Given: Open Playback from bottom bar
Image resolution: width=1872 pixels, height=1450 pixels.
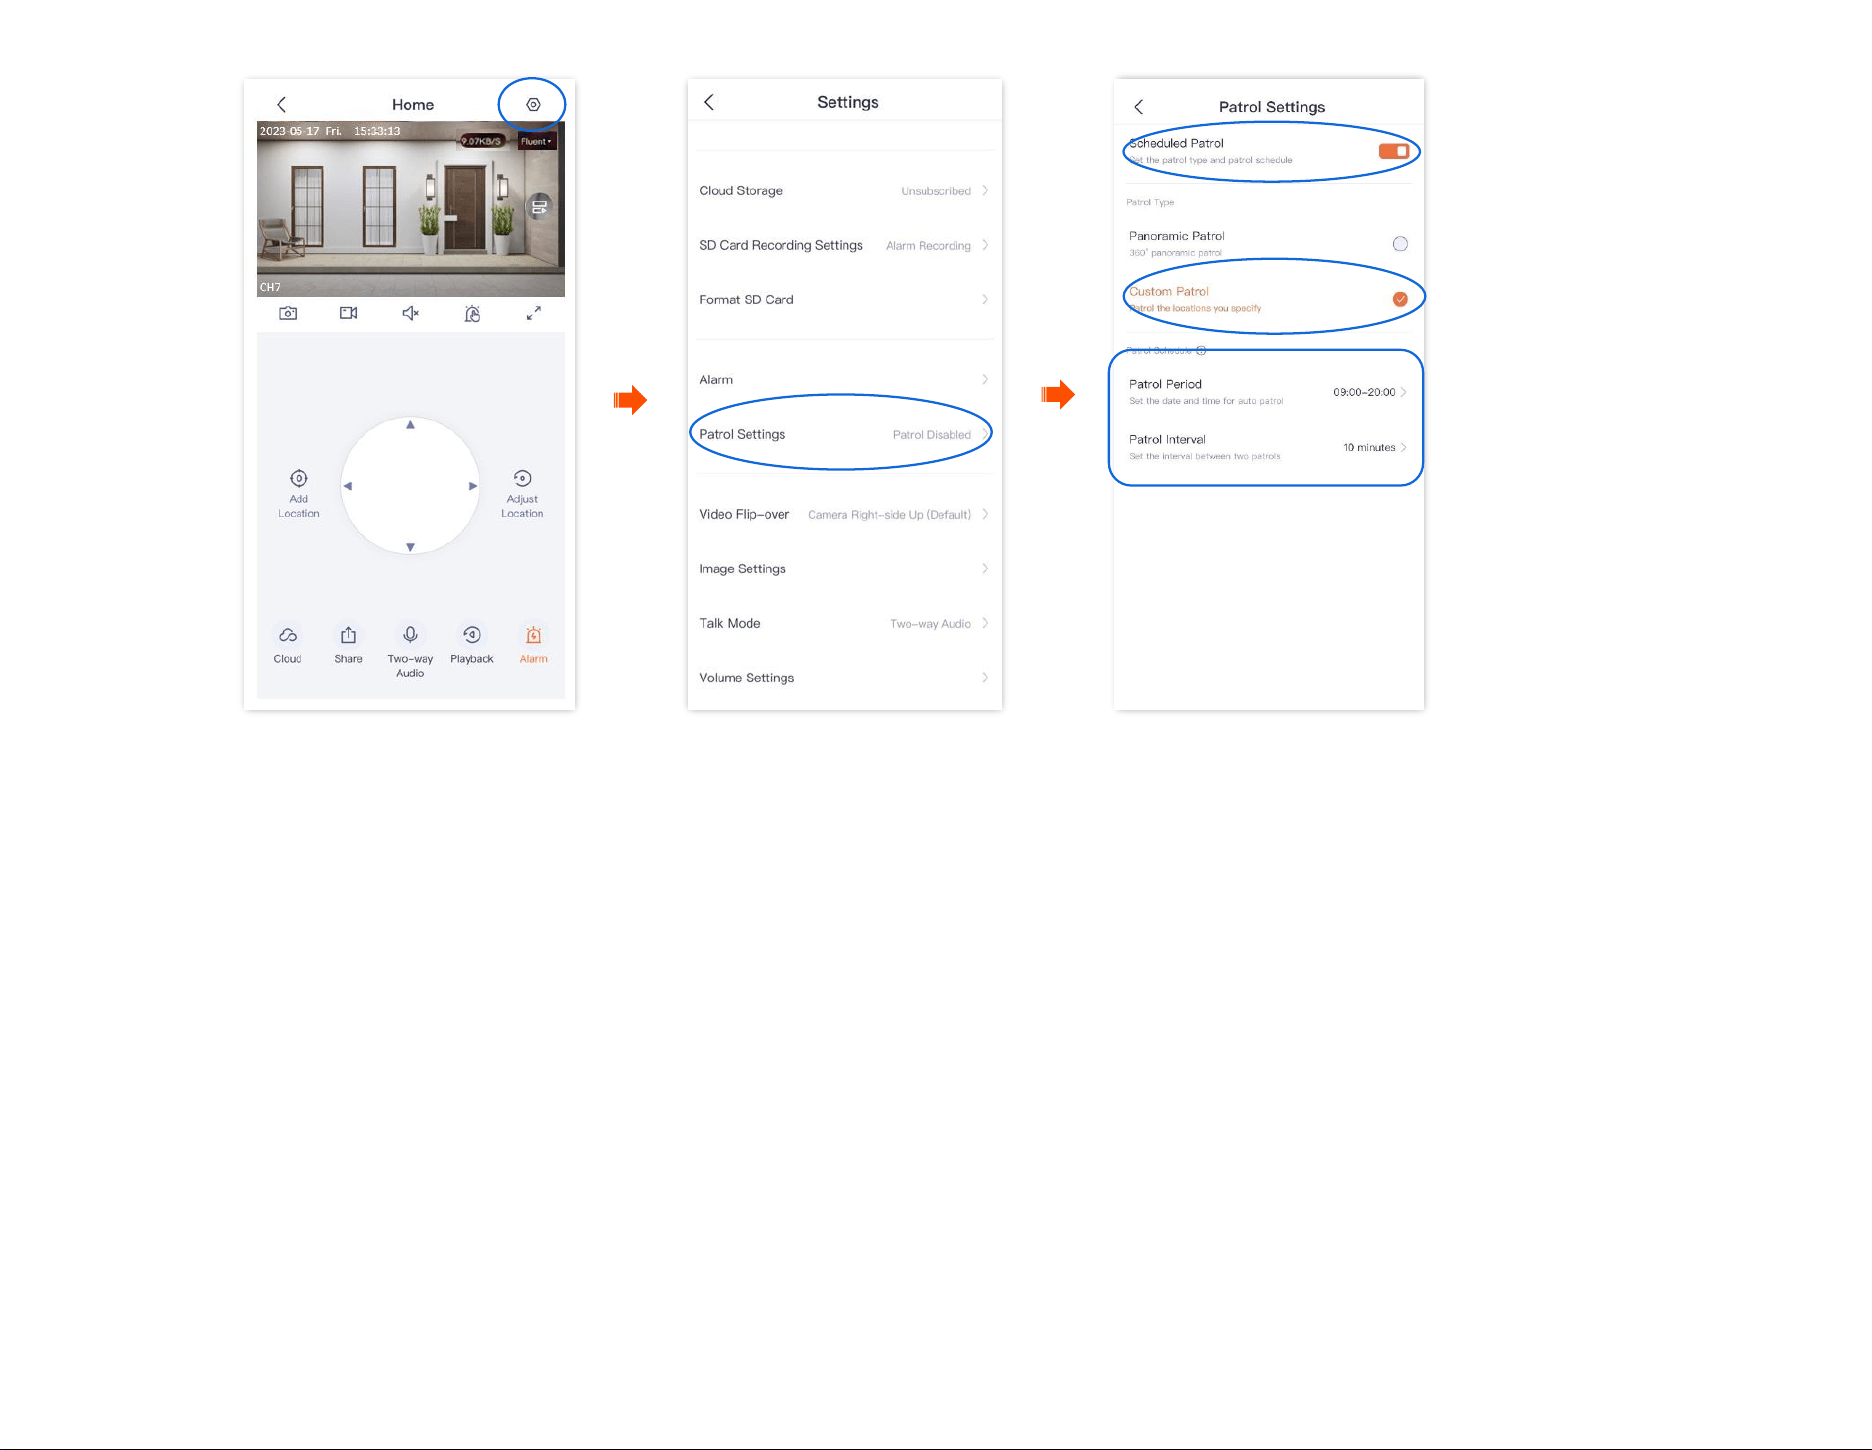Looking at the screenshot, I should (472, 644).
